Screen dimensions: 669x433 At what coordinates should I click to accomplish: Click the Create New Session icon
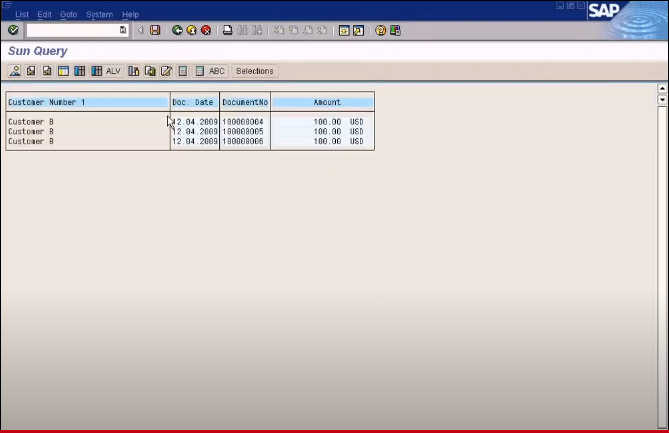pyautogui.click(x=344, y=30)
